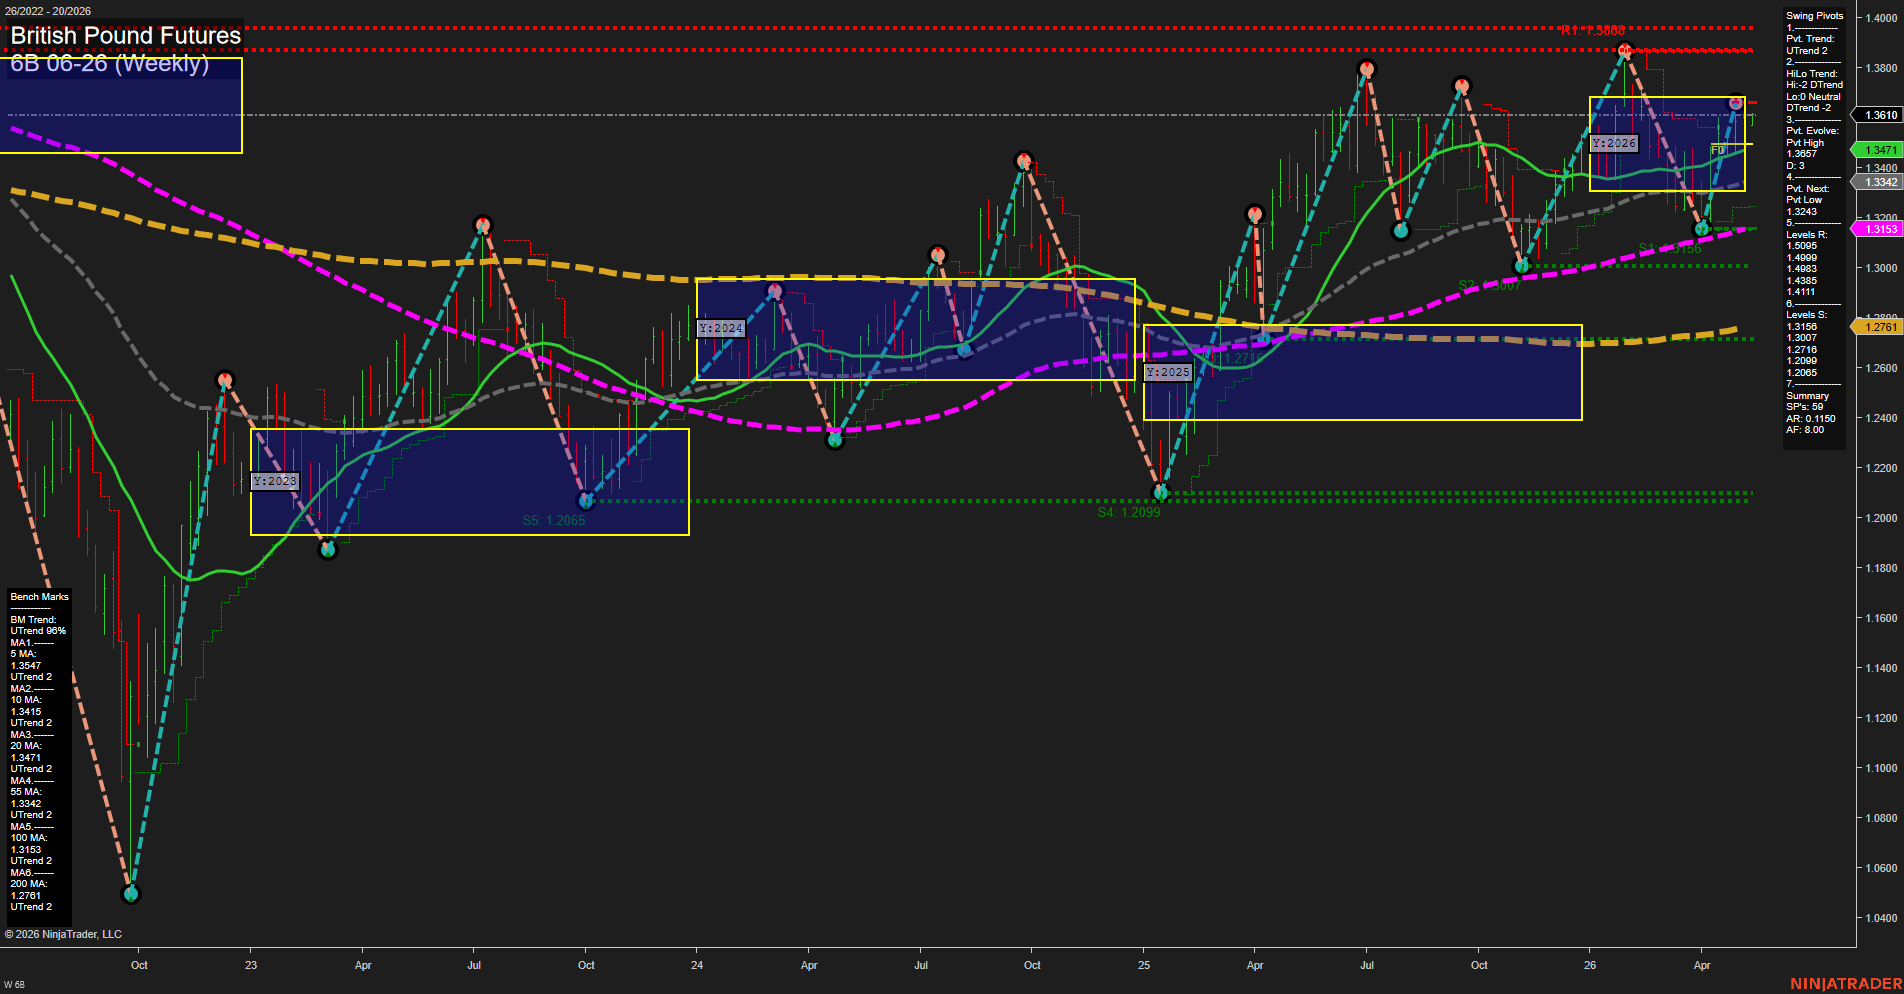Select the swing low pivot beside S5: 1.2065
The height and width of the screenshot is (994, 1904).
[x=587, y=500]
